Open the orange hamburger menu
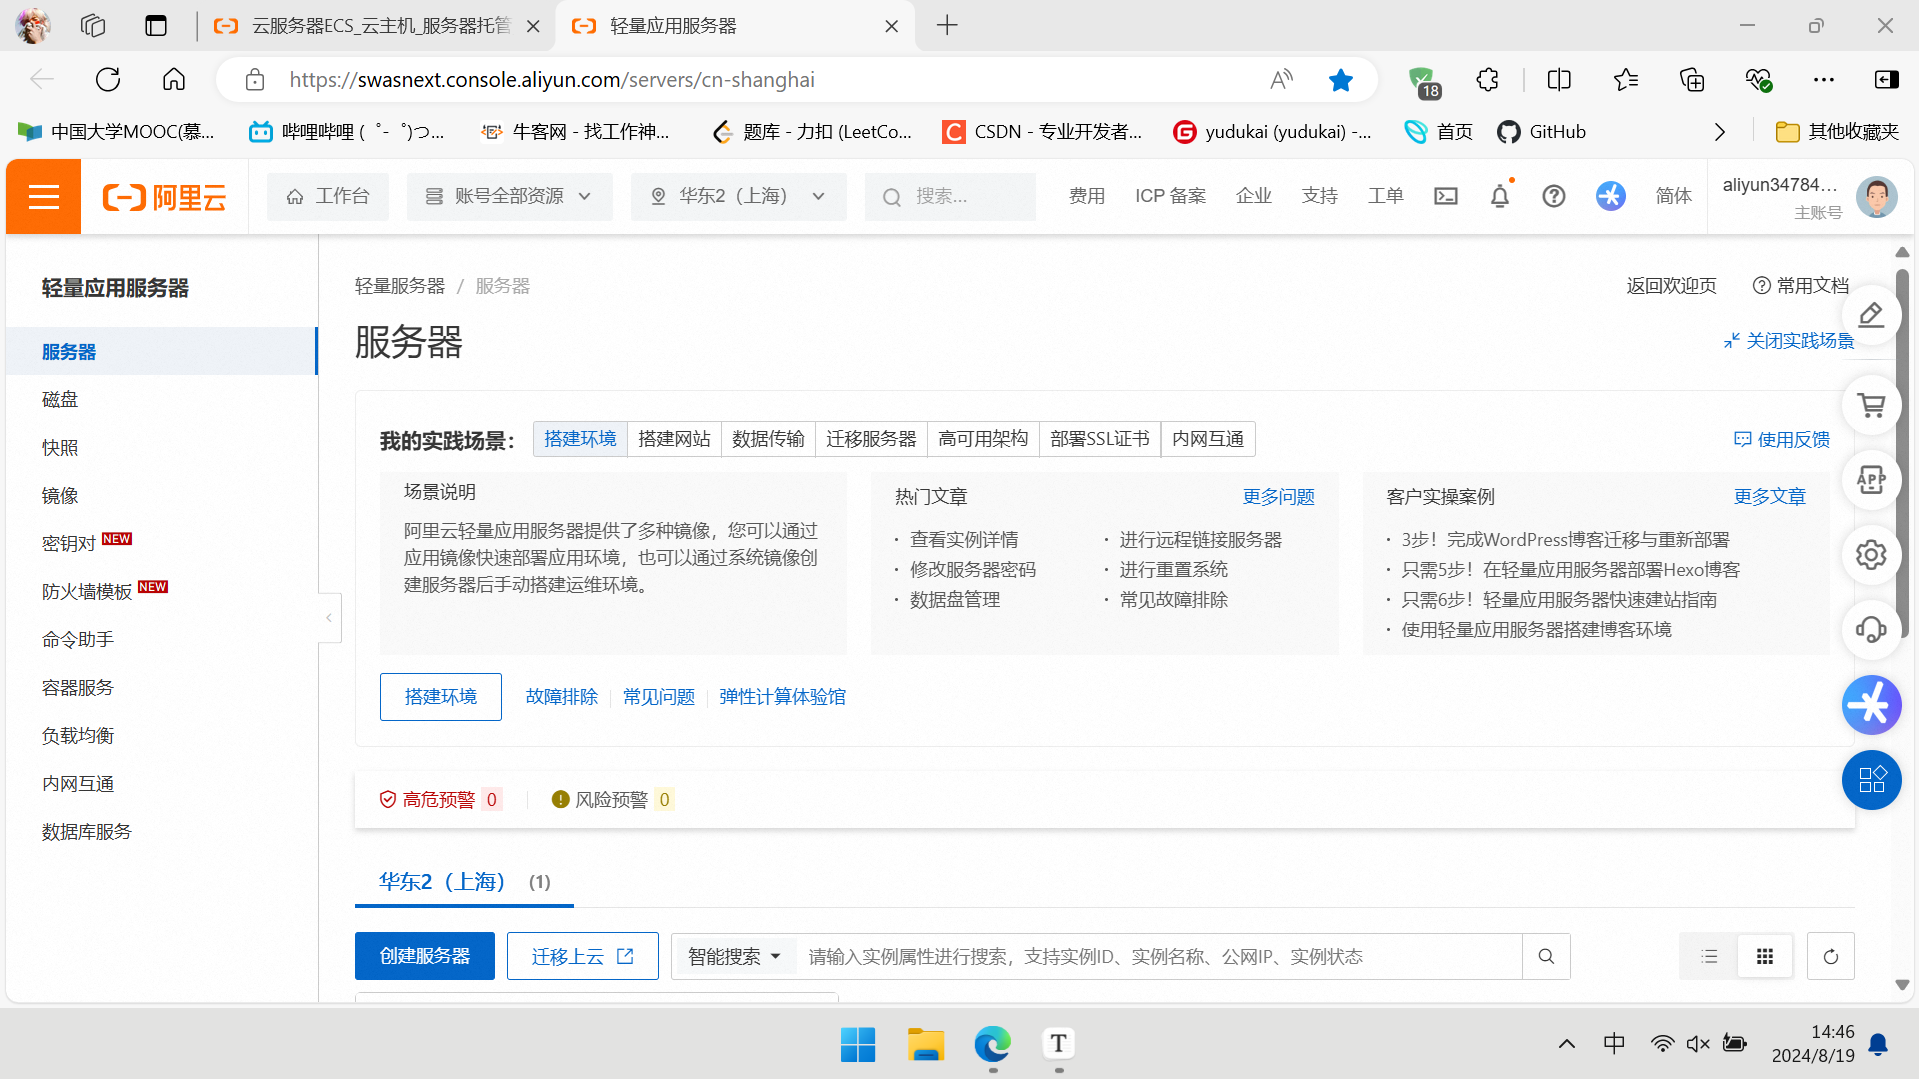Image resolution: width=1919 pixels, height=1079 pixels. point(43,197)
